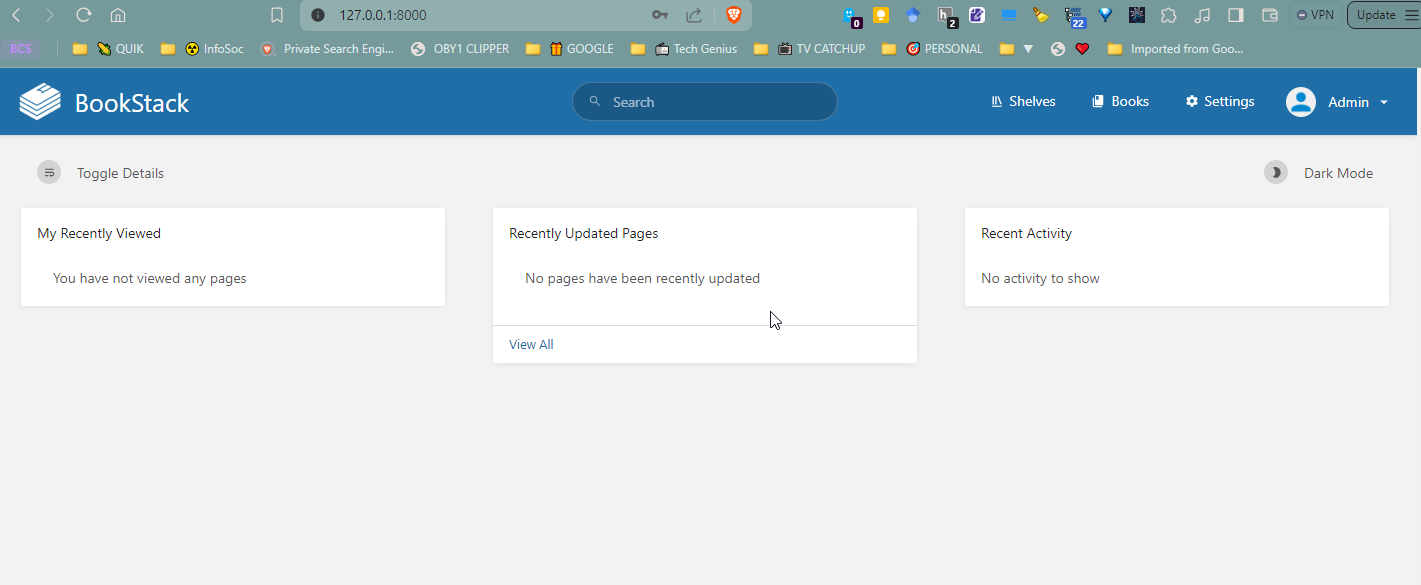1421x585 pixels.
Task: Open the browser hamburger menu
Action: (1410, 15)
